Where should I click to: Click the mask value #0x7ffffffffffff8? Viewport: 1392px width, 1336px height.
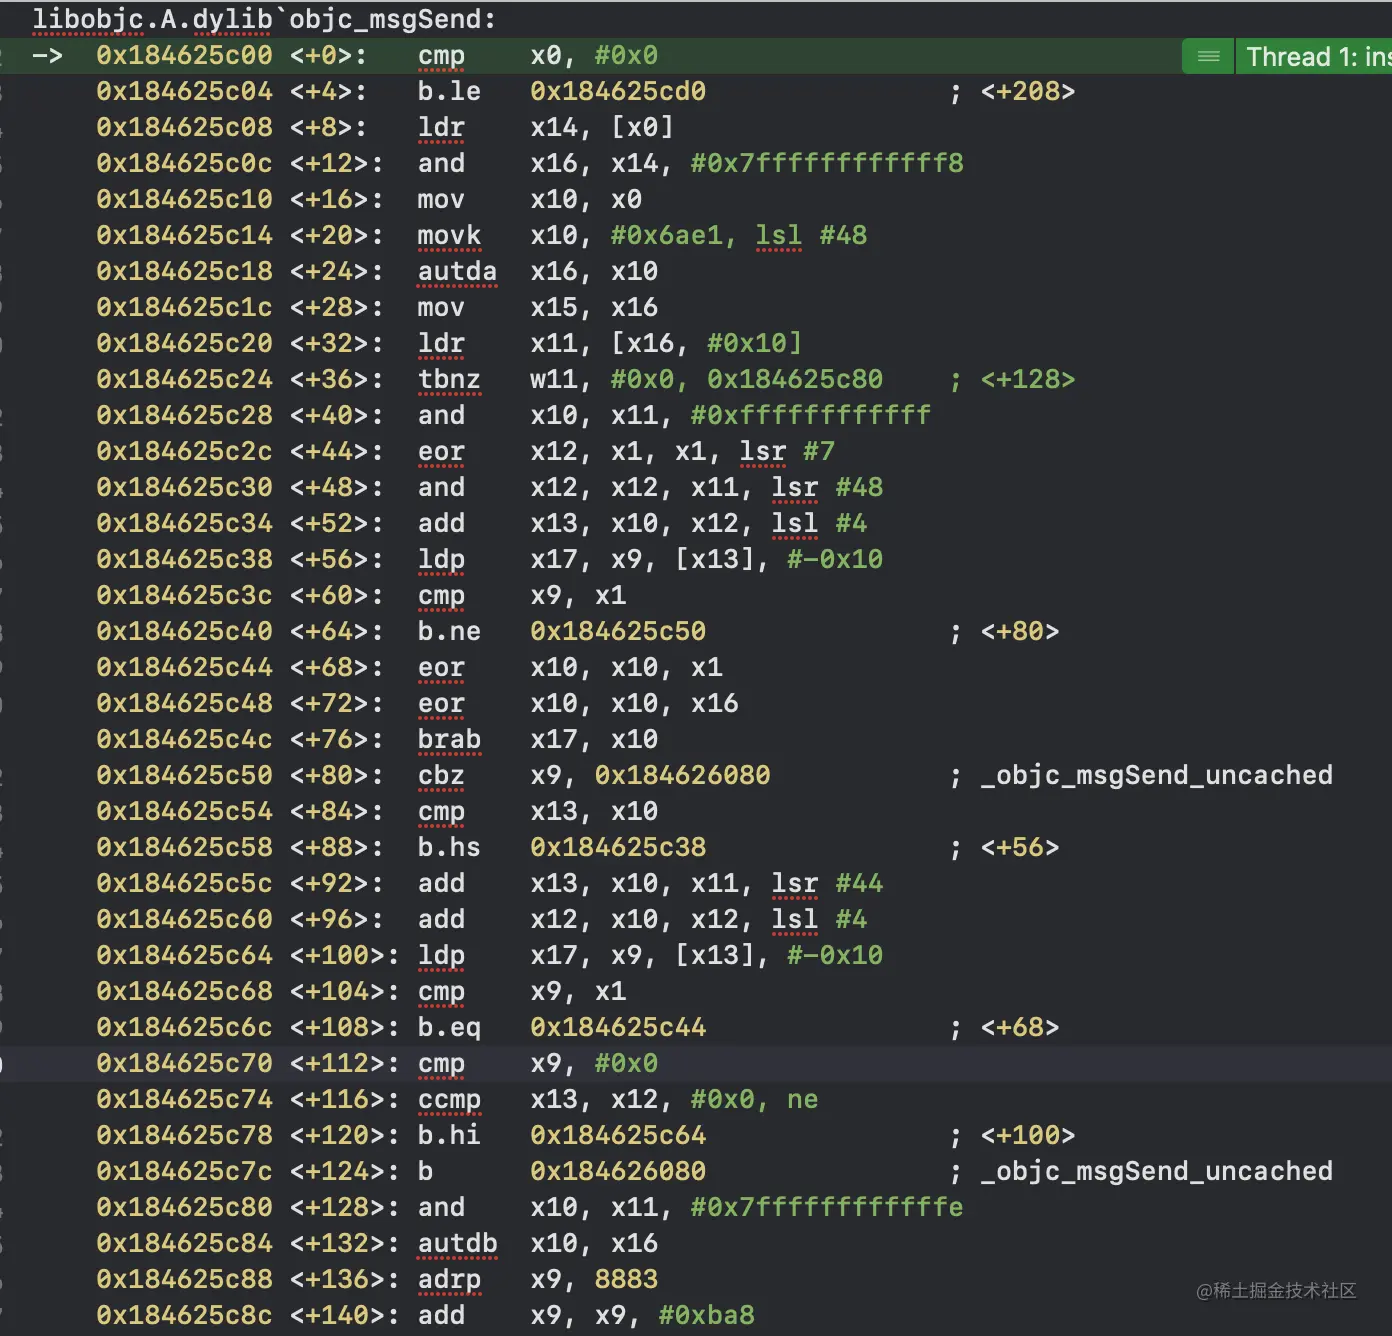coord(827,164)
